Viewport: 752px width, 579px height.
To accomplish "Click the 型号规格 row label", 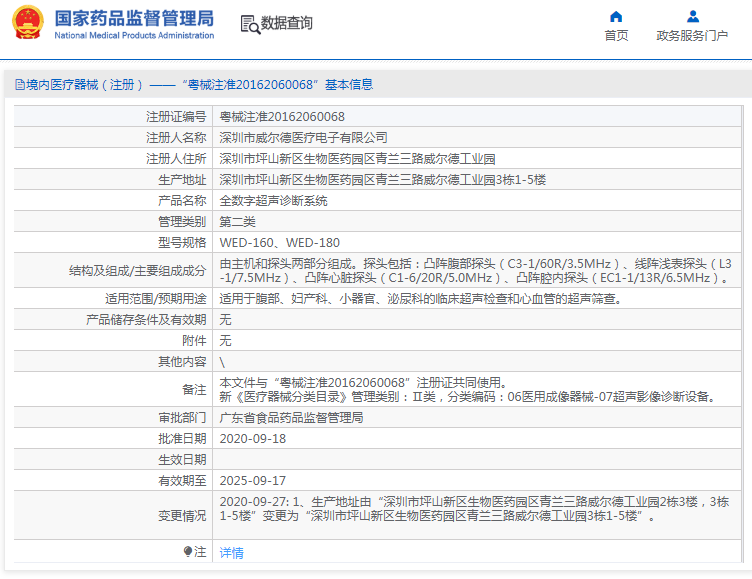I will tap(182, 243).
